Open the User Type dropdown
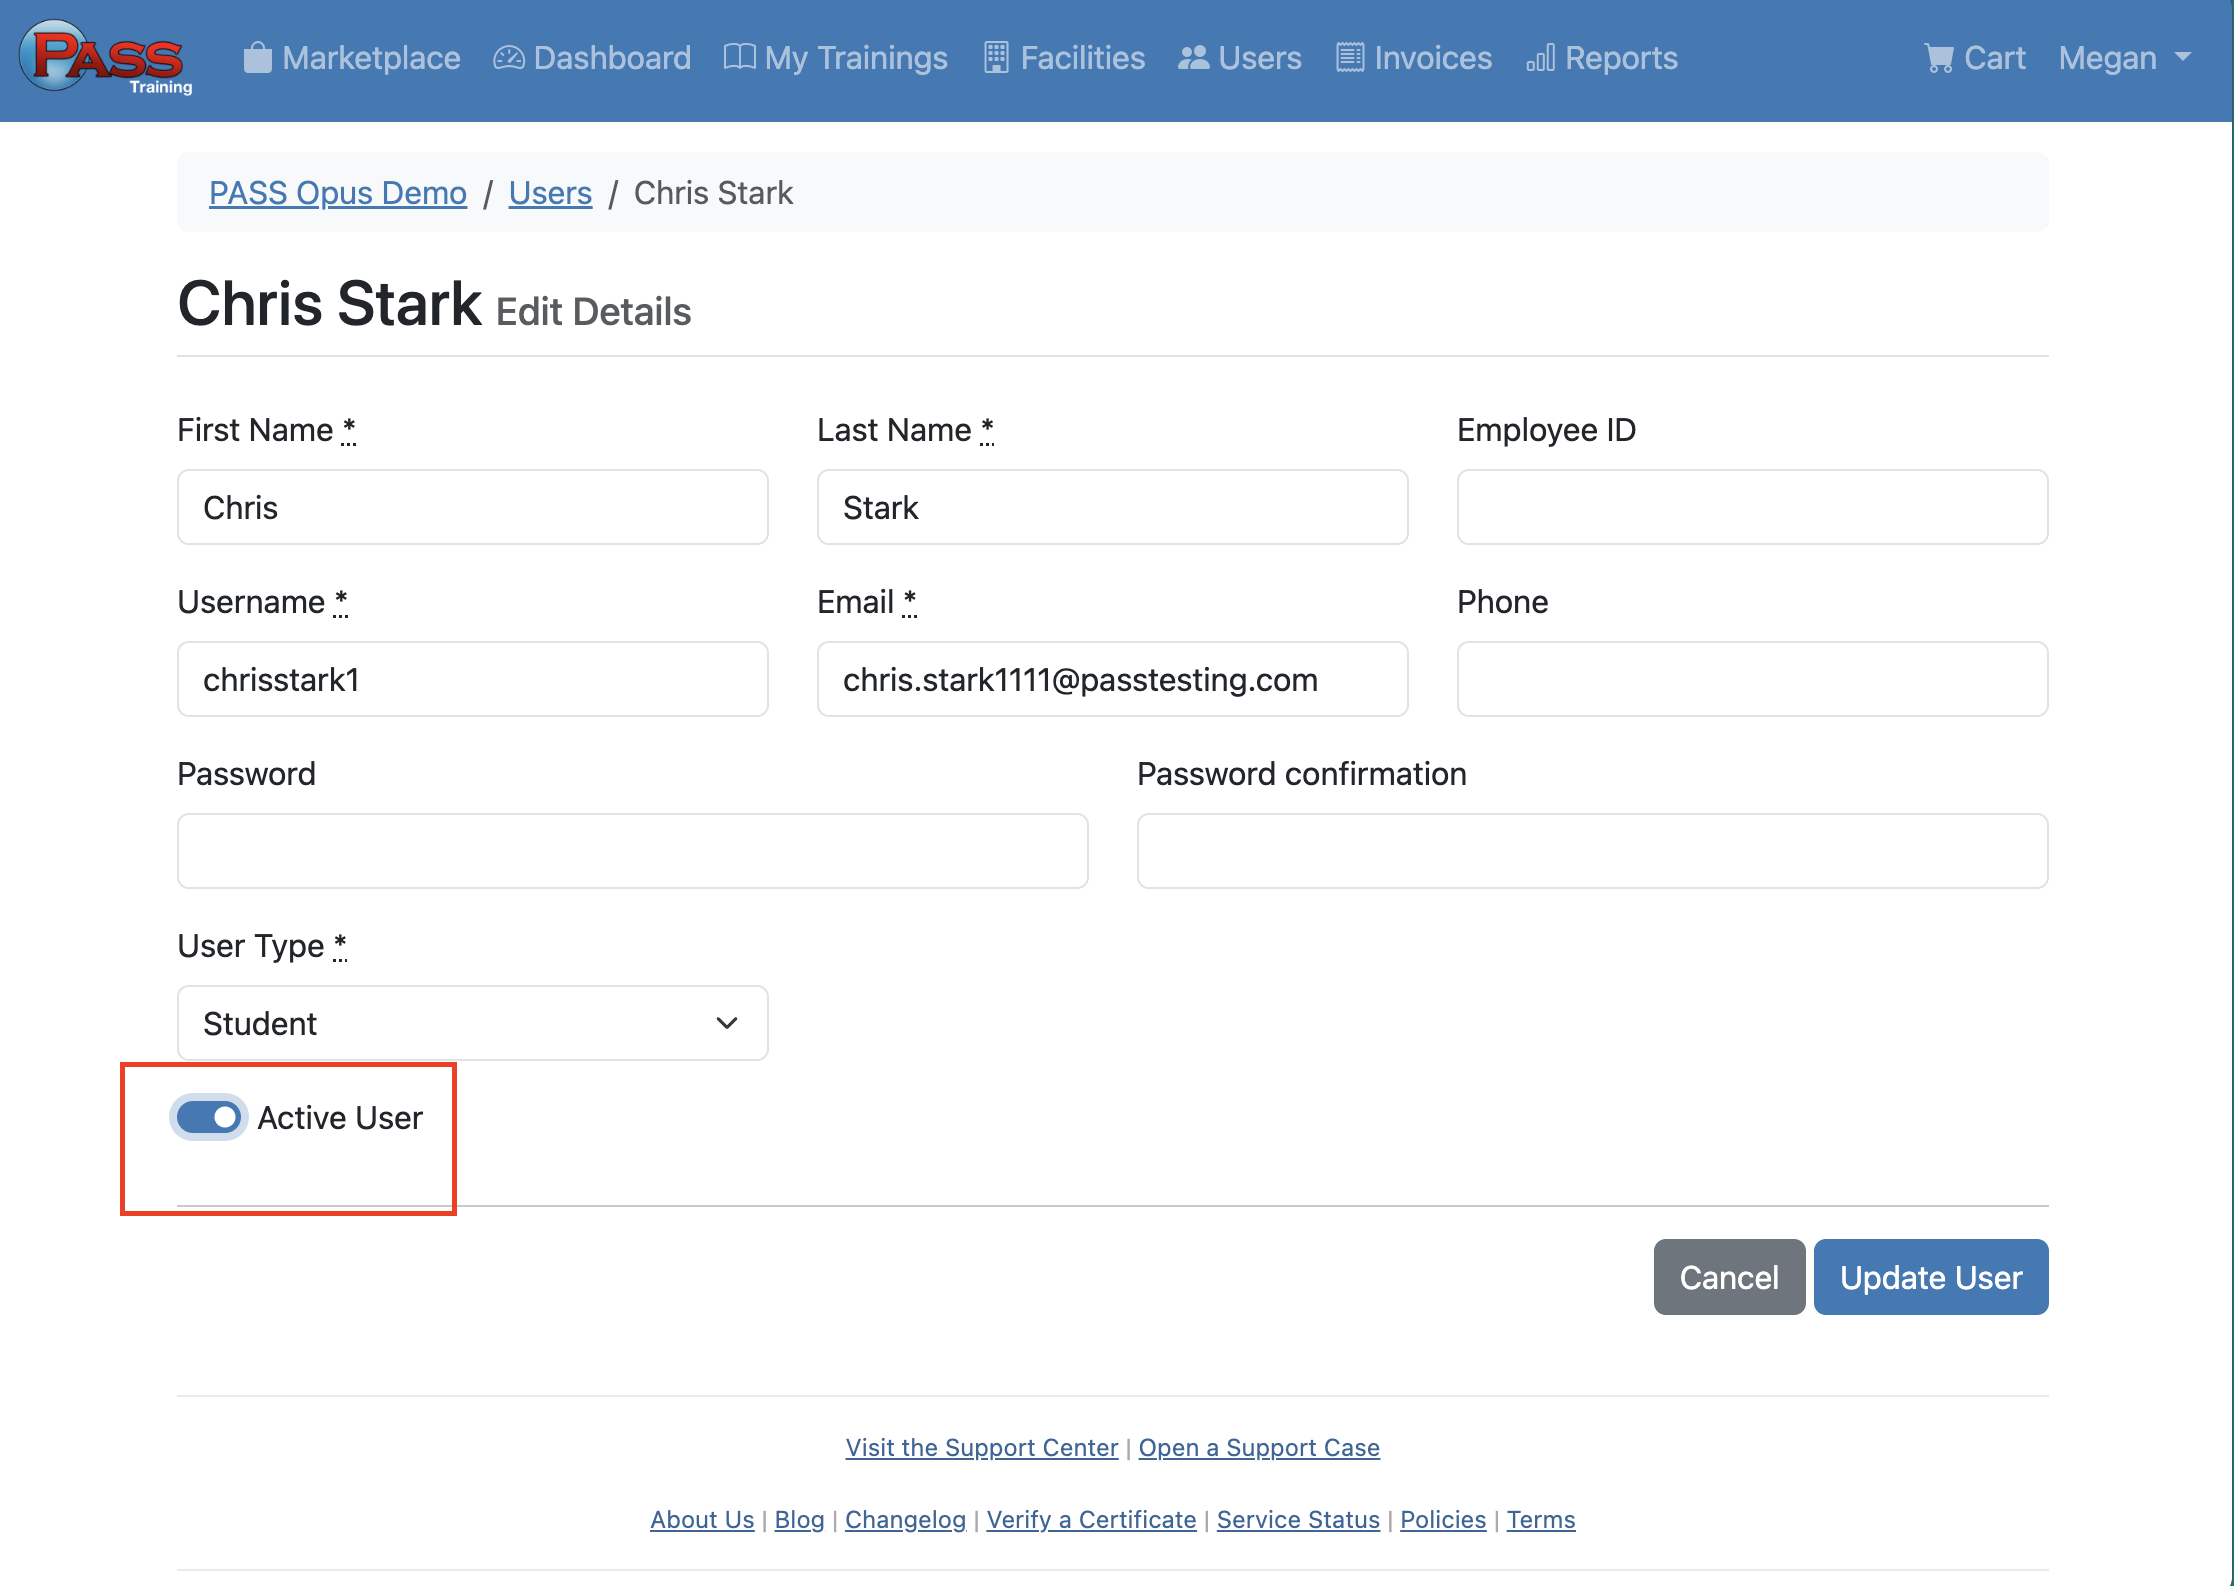This screenshot has height=1586, width=2234. (472, 1023)
